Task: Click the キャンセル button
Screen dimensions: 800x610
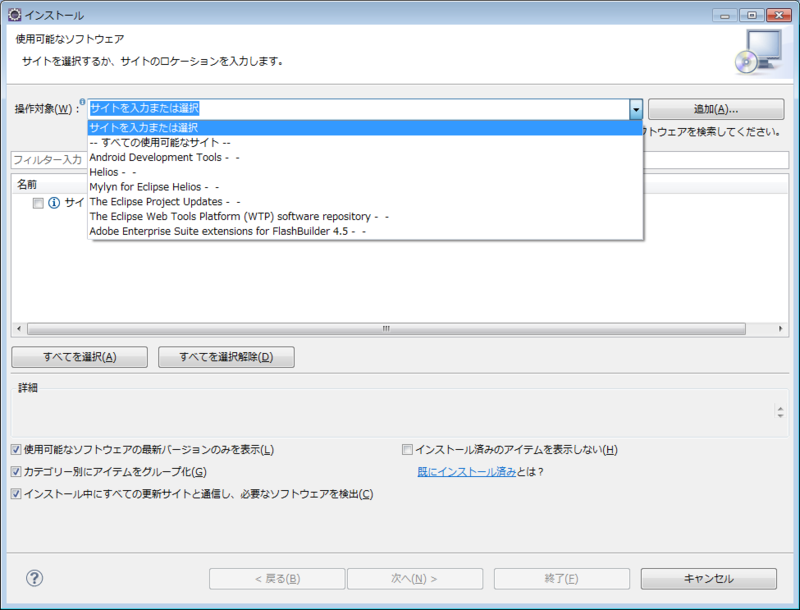Action: (709, 578)
